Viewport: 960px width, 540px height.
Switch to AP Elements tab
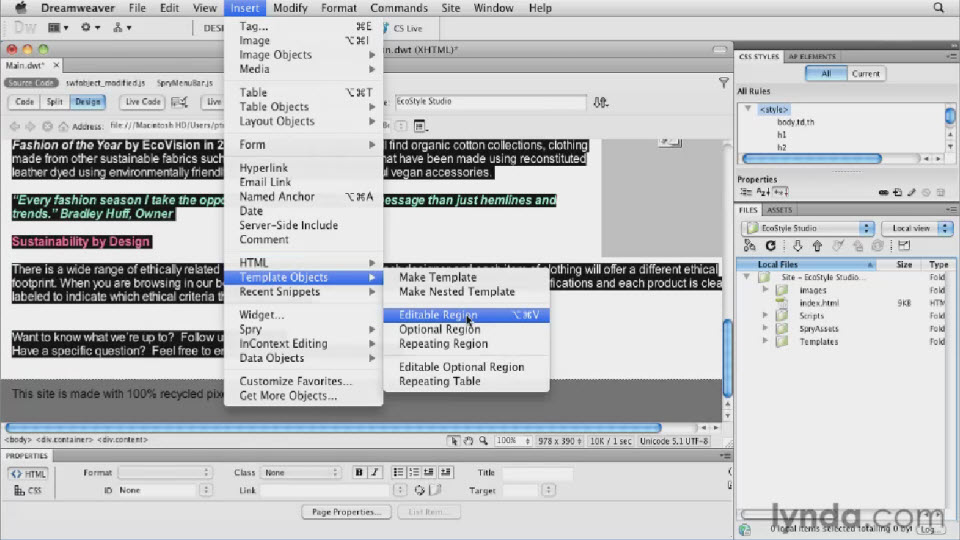(811, 56)
